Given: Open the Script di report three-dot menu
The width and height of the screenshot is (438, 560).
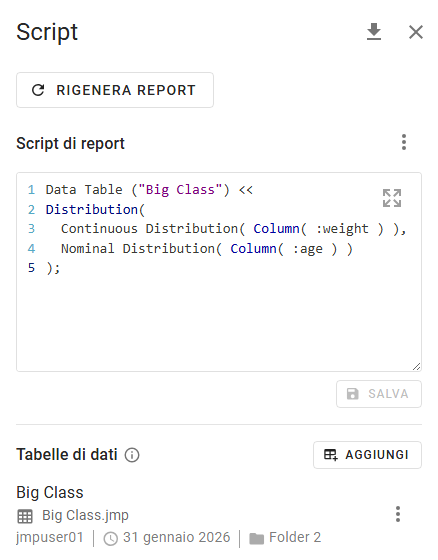Looking at the screenshot, I should tap(404, 142).
